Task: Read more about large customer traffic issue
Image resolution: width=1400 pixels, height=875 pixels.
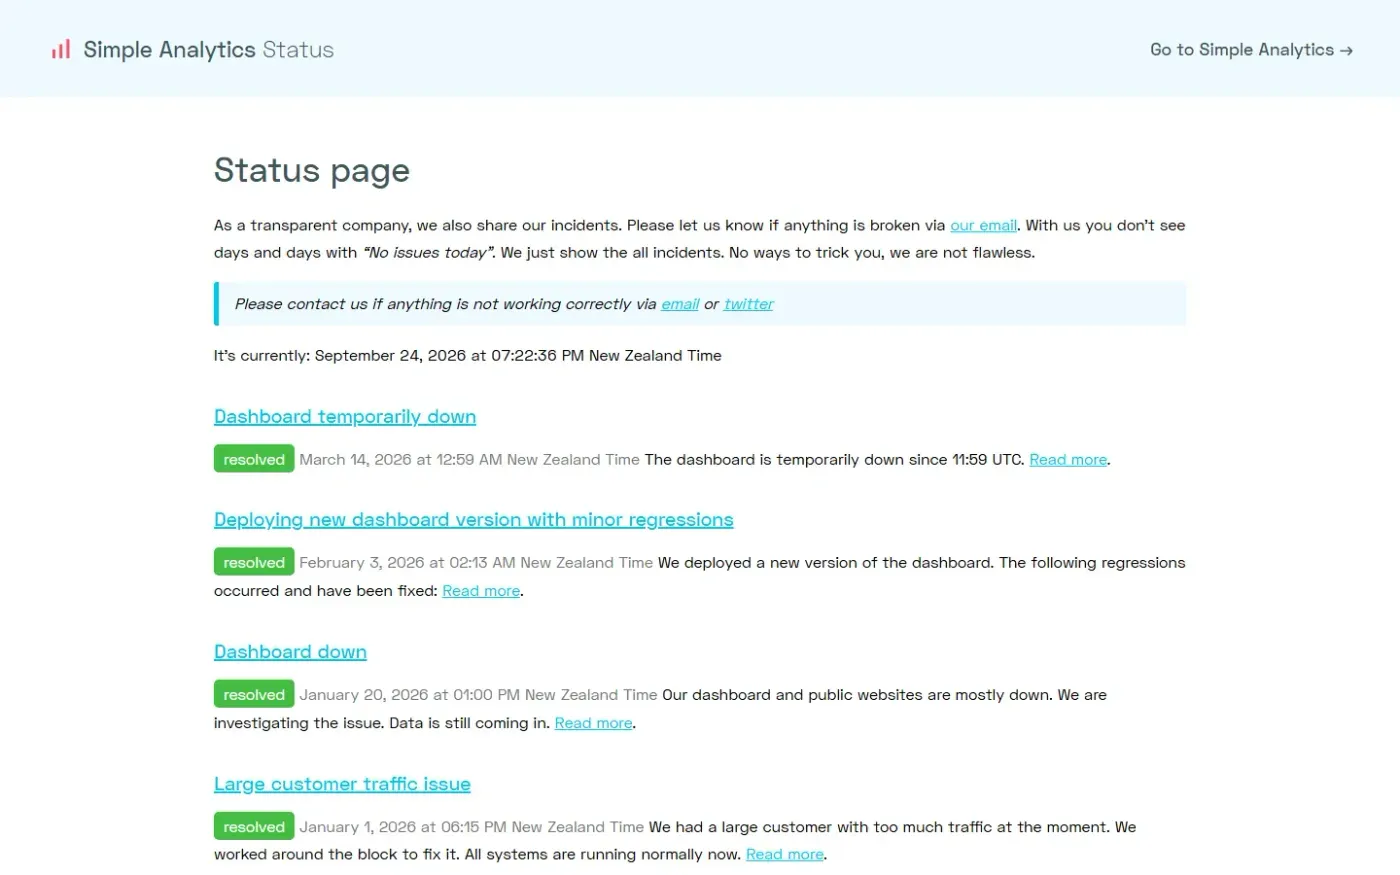Action: [785, 854]
